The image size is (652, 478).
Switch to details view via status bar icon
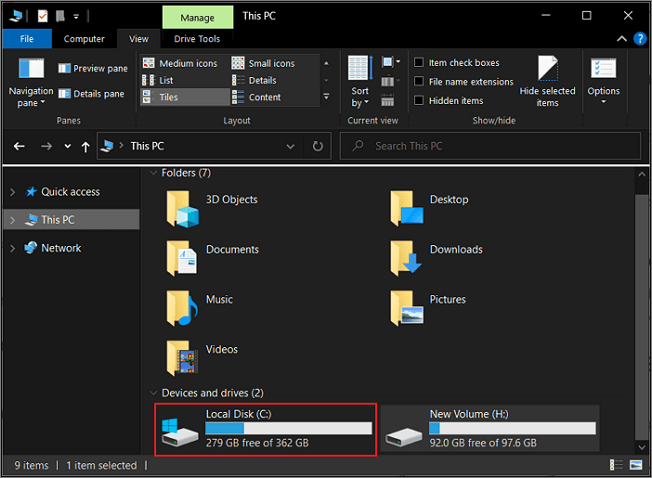pyautogui.click(x=616, y=465)
